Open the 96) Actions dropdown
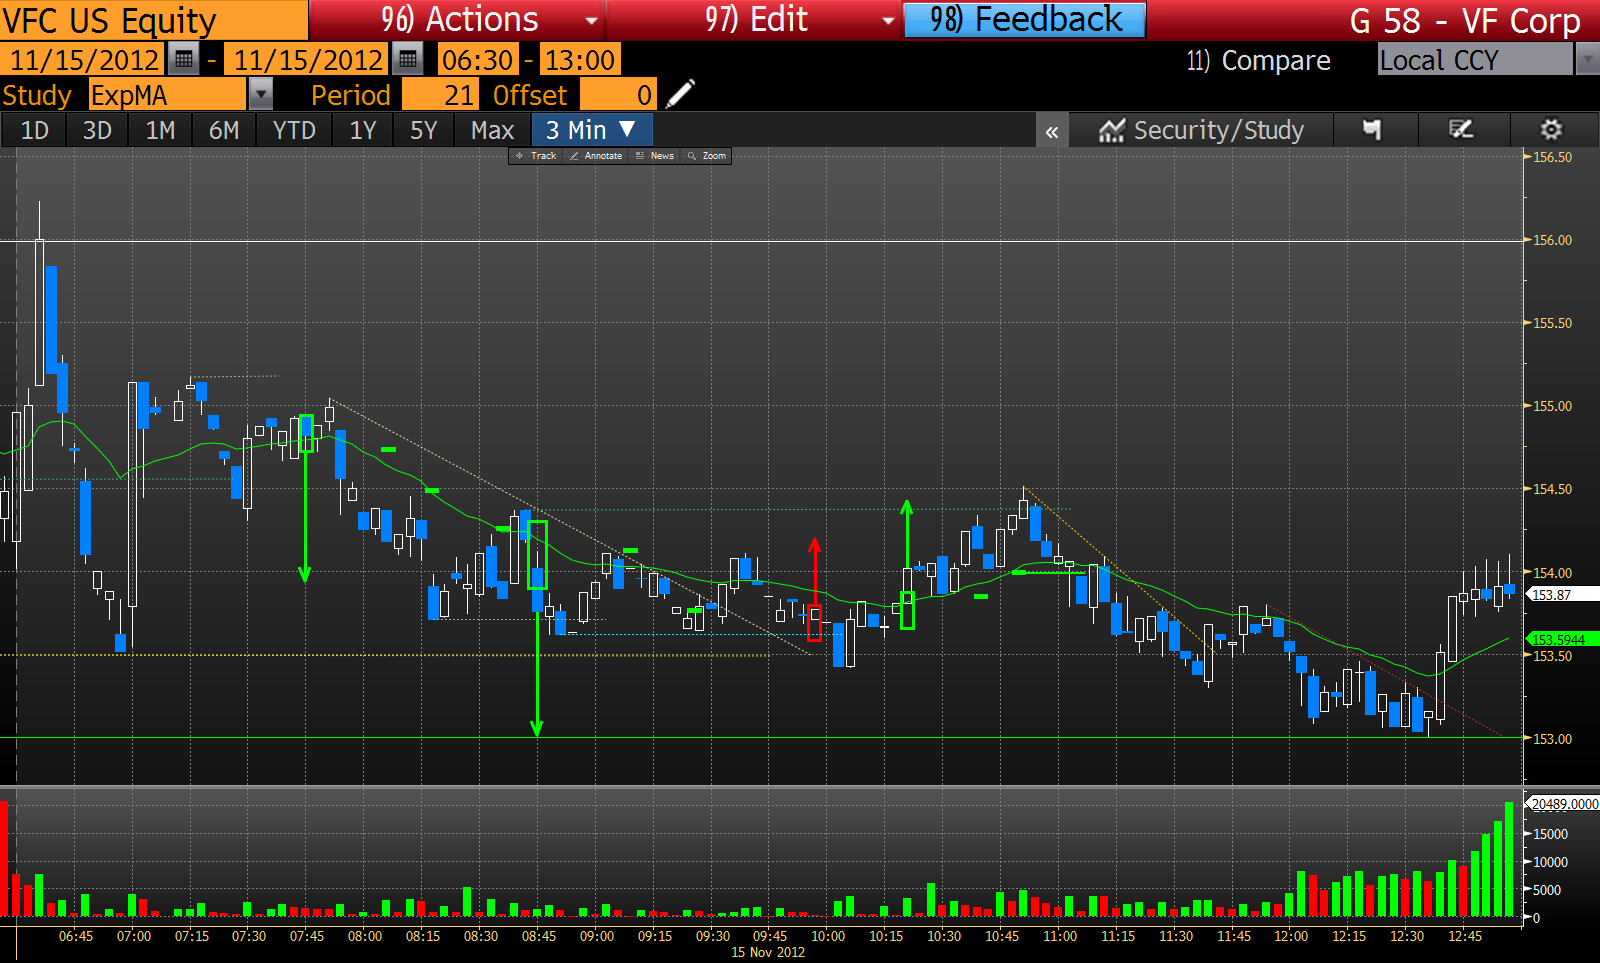 click(458, 20)
